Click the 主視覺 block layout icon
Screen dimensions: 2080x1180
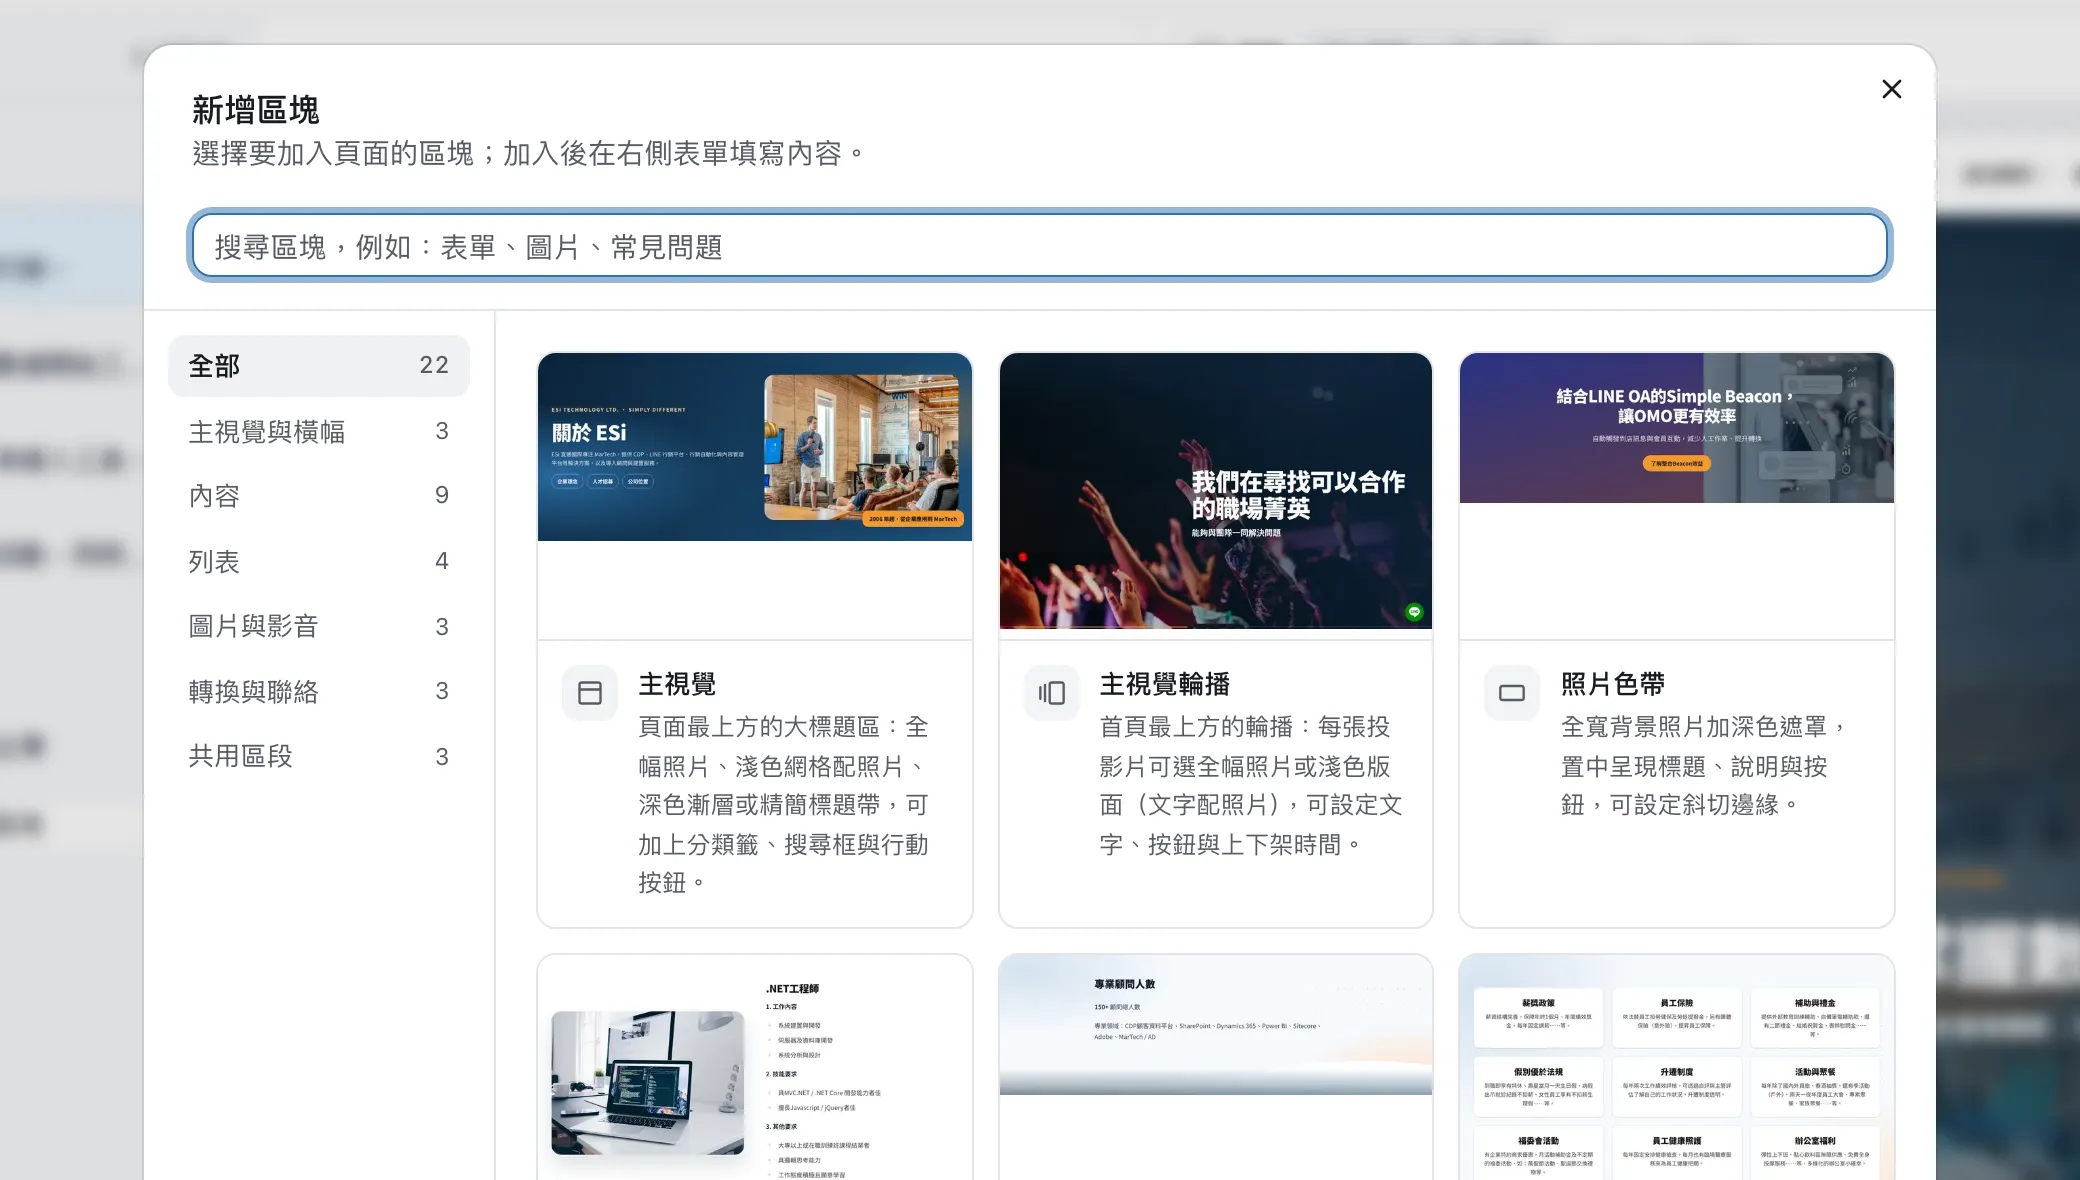(x=590, y=693)
